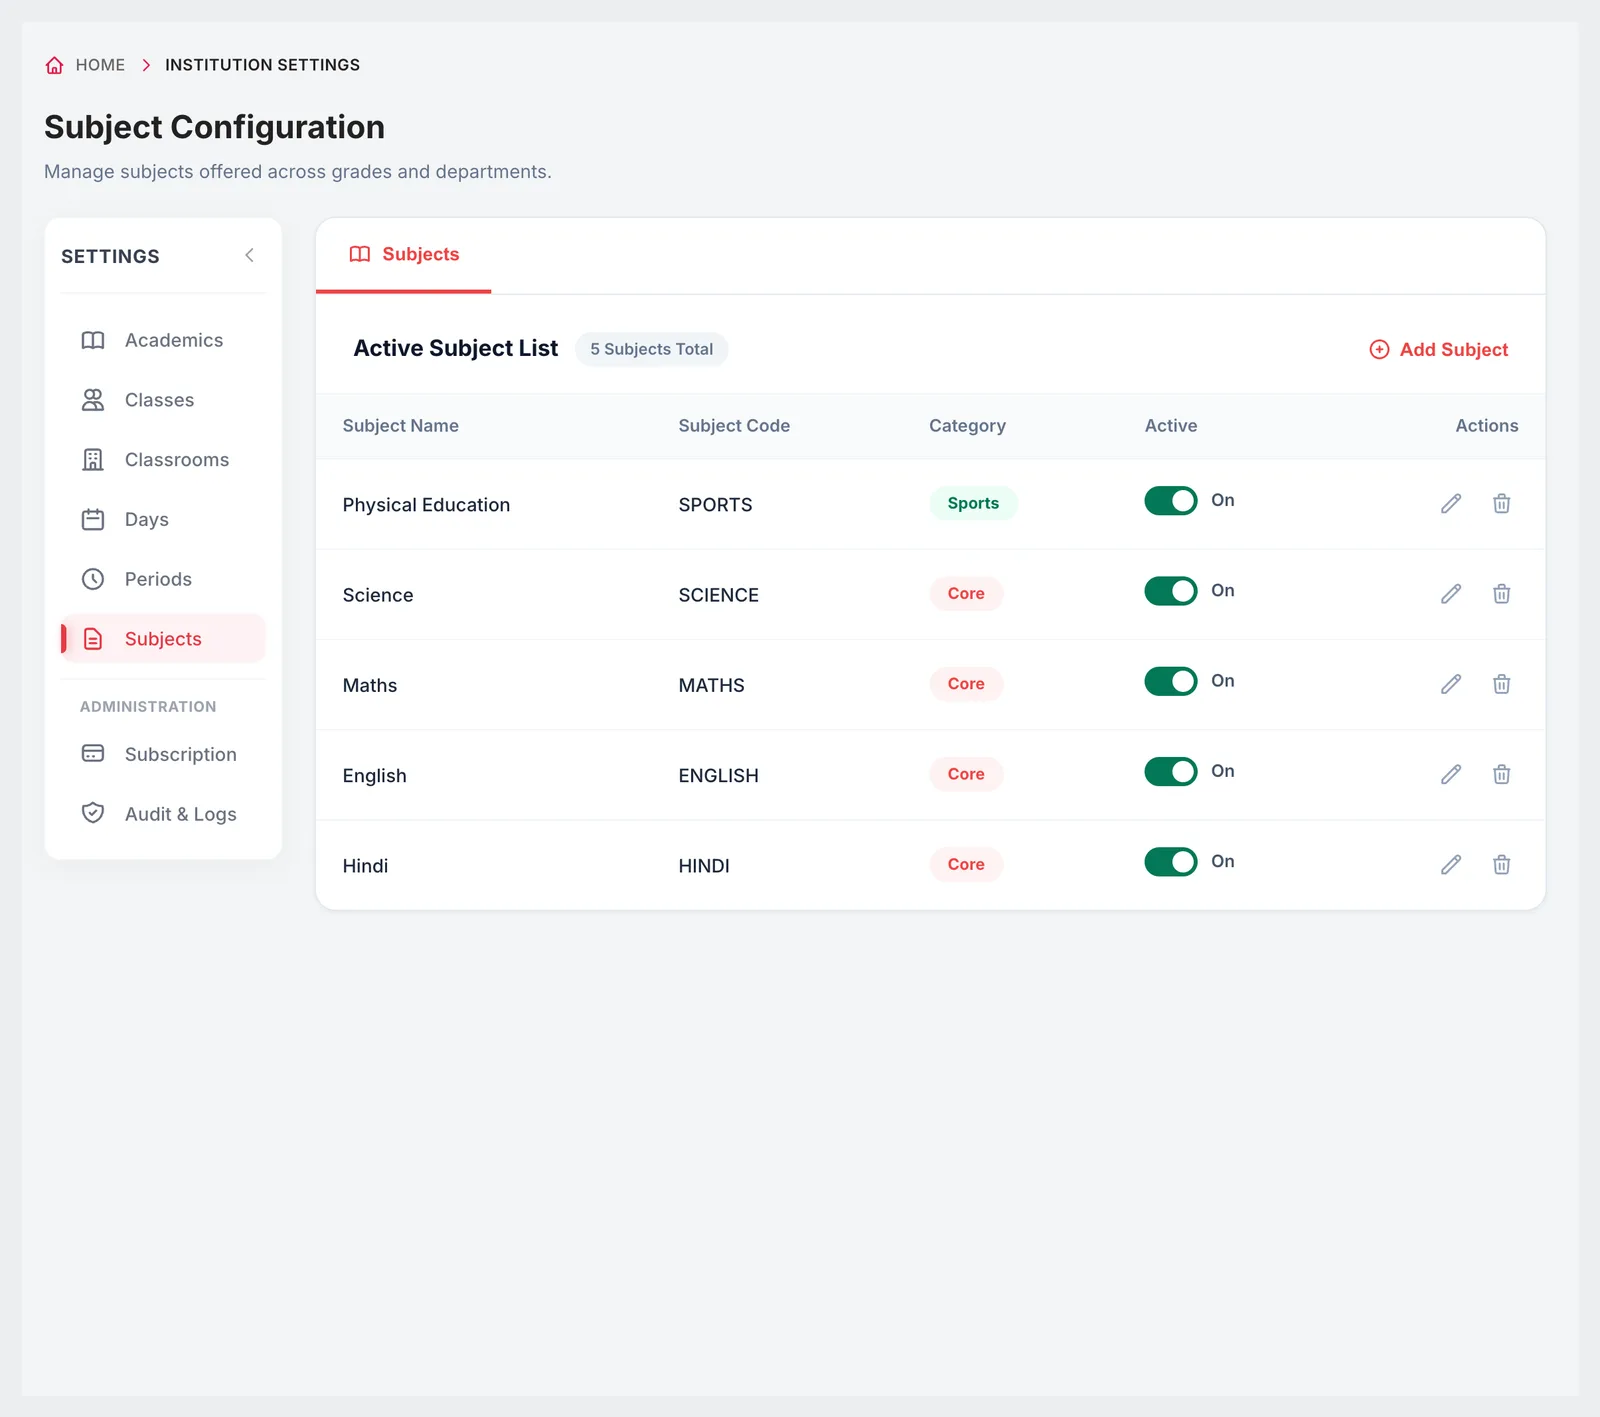Image resolution: width=1600 pixels, height=1417 pixels.
Task: Collapse the Settings sidebar chevron
Action: (249, 256)
